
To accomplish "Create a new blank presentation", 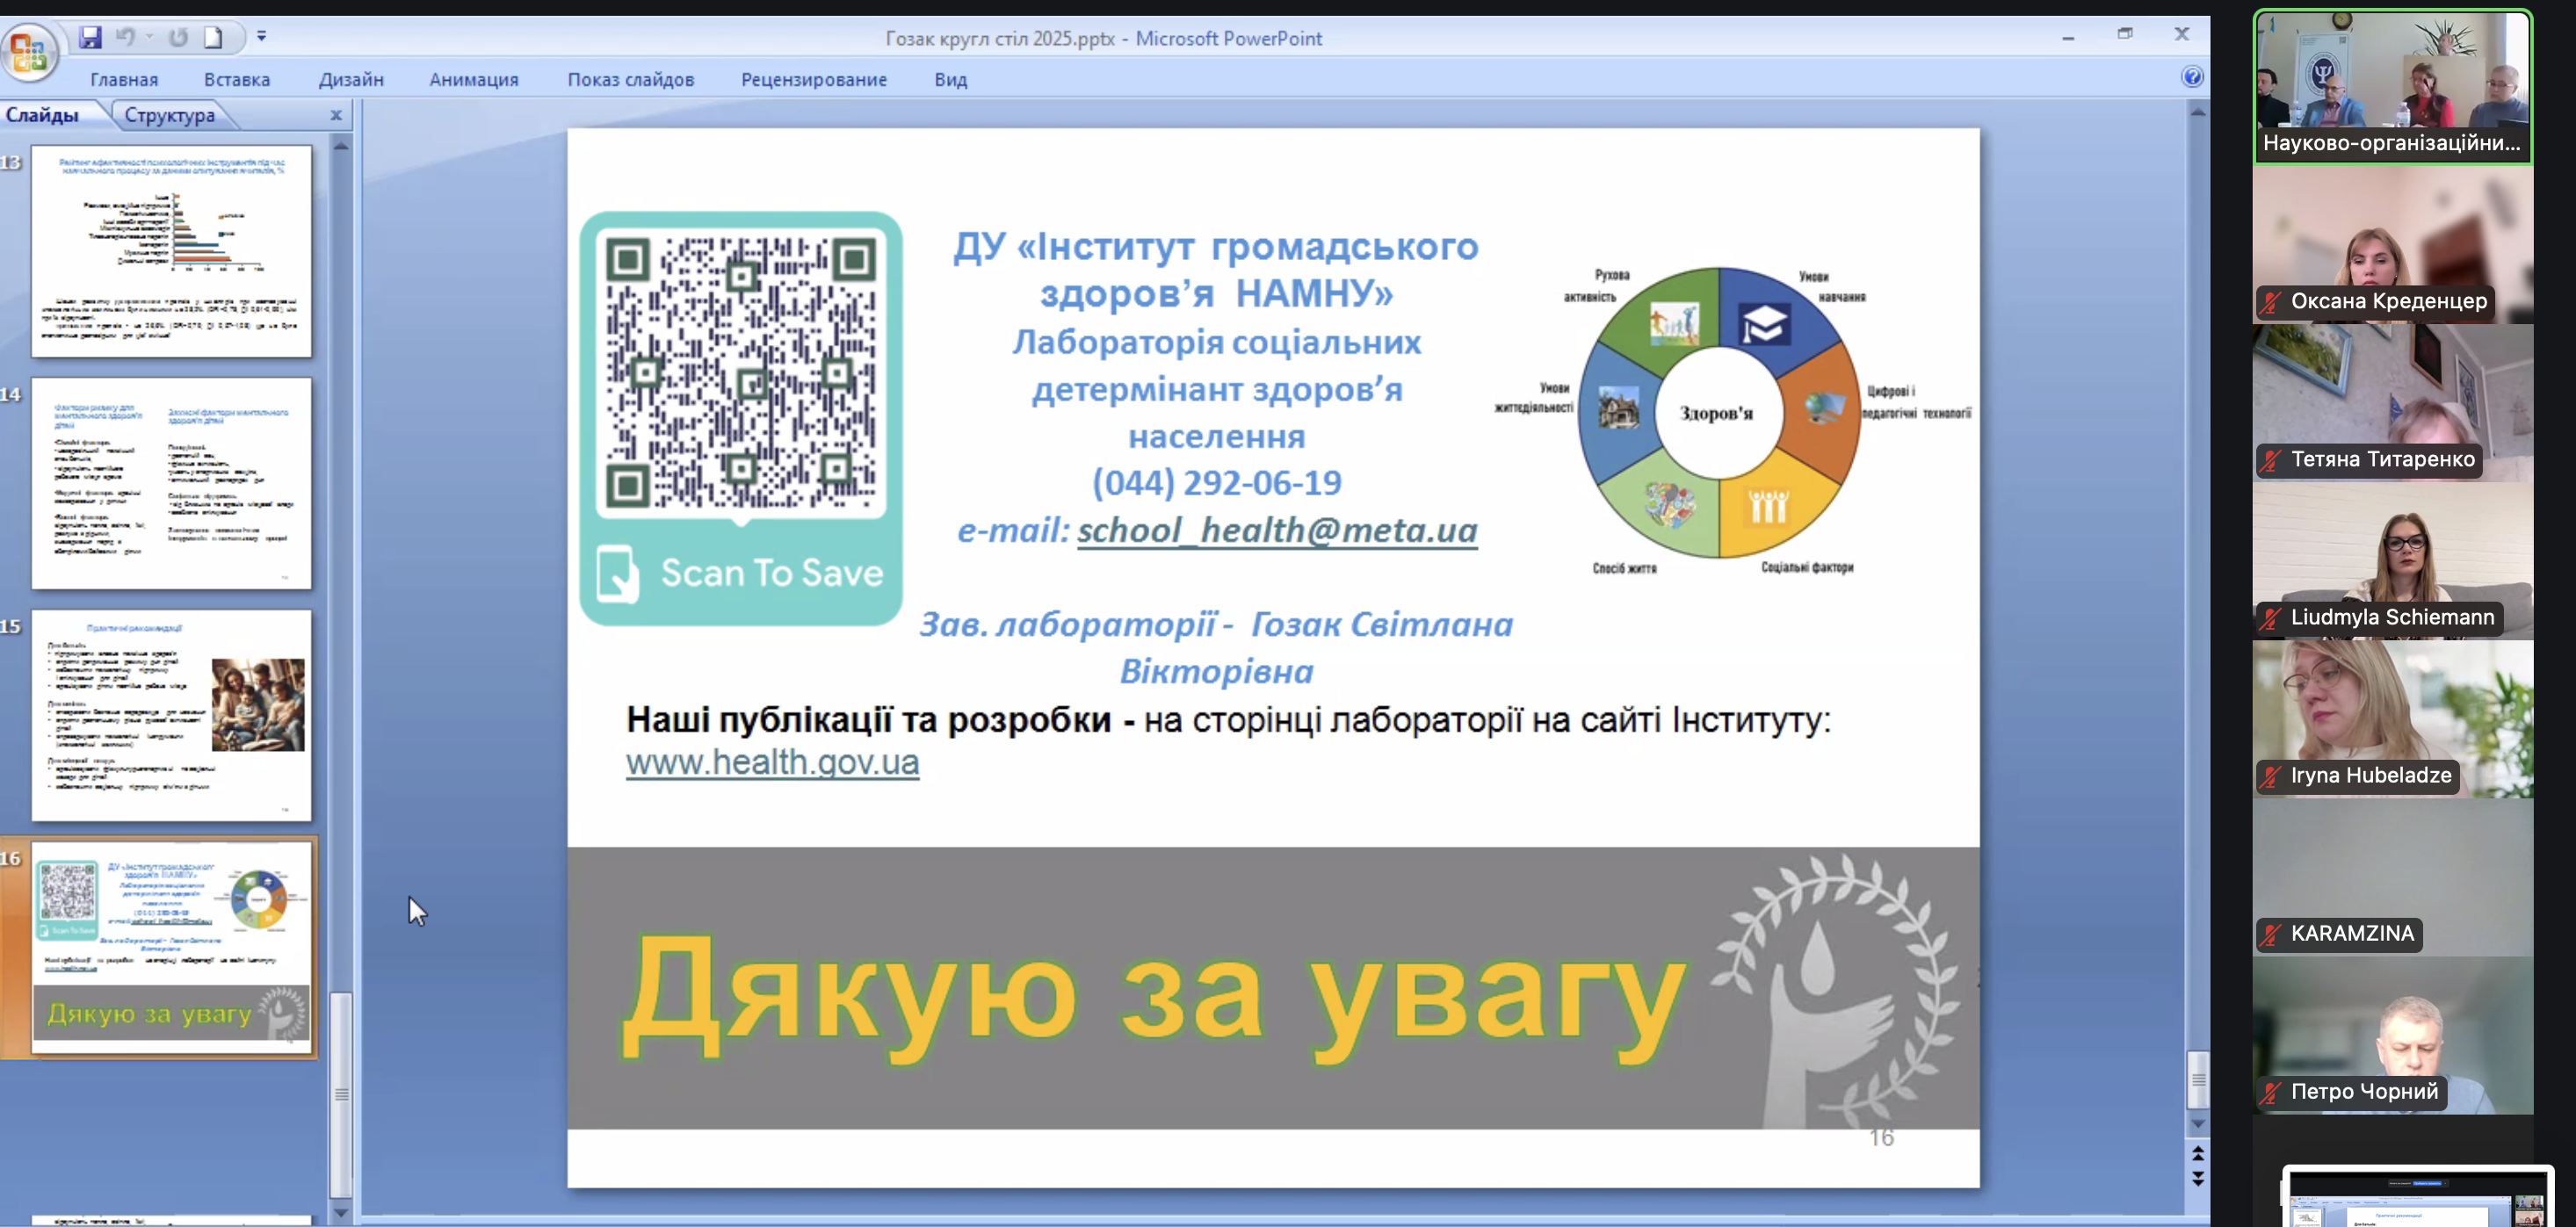I will pos(213,38).
